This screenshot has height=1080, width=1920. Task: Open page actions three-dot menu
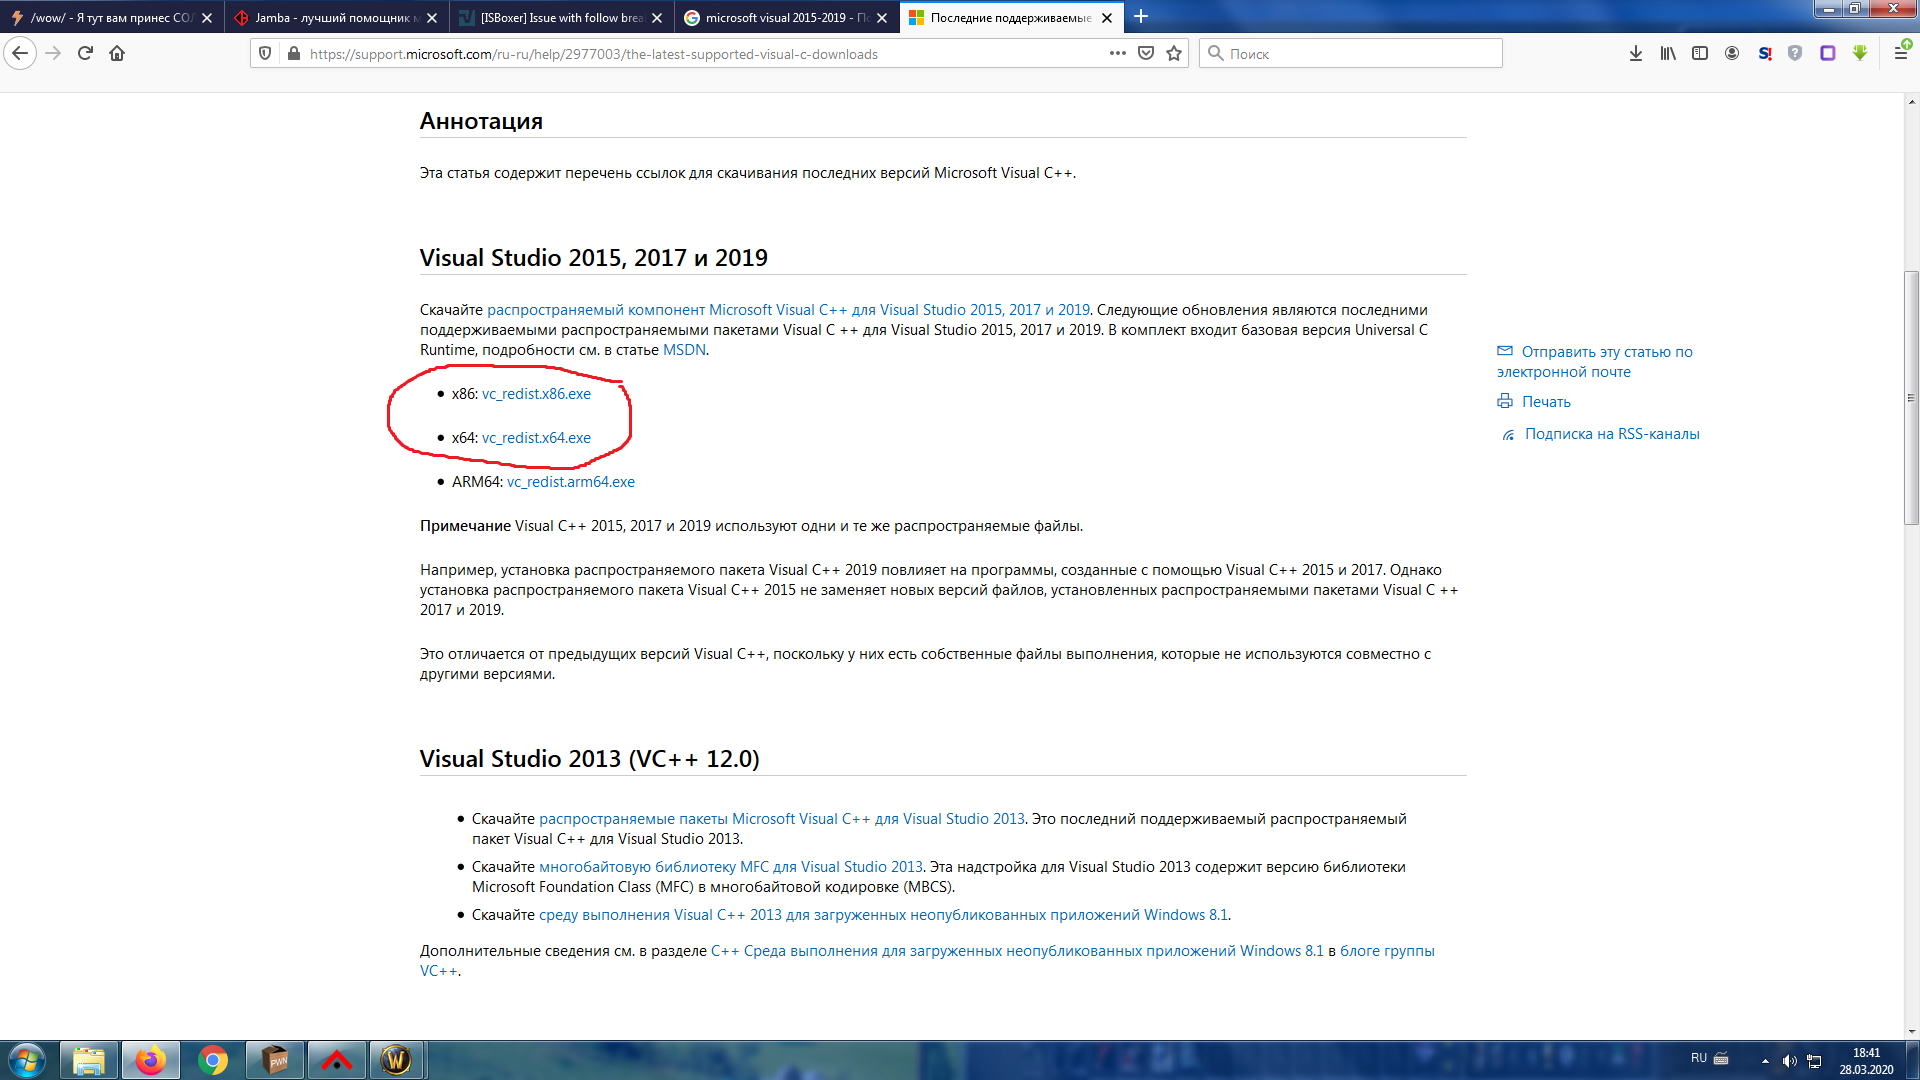coord(1118,54)
